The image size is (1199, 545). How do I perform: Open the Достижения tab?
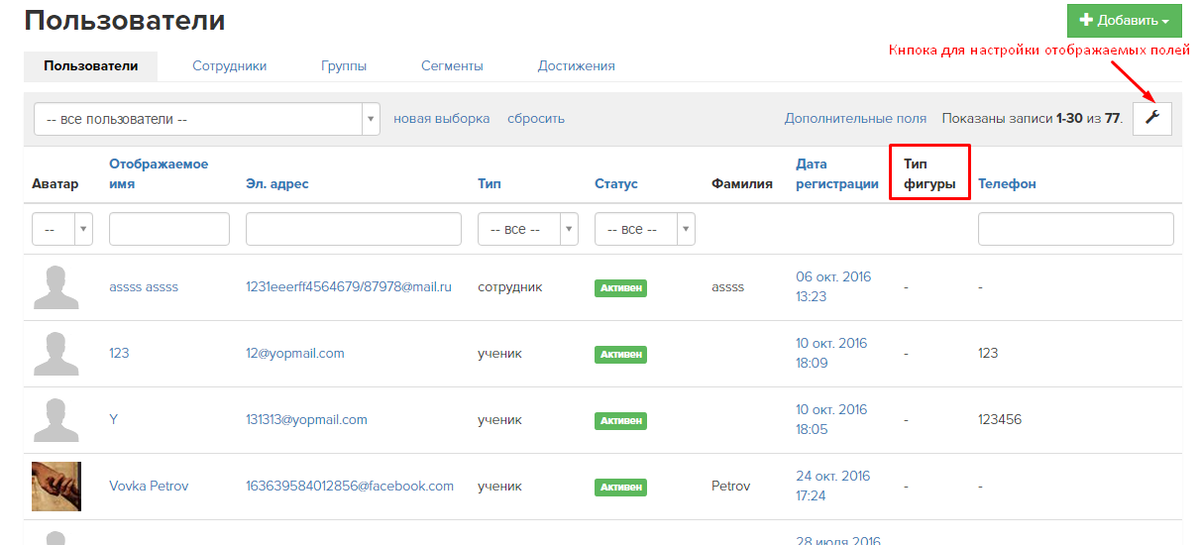577,66
